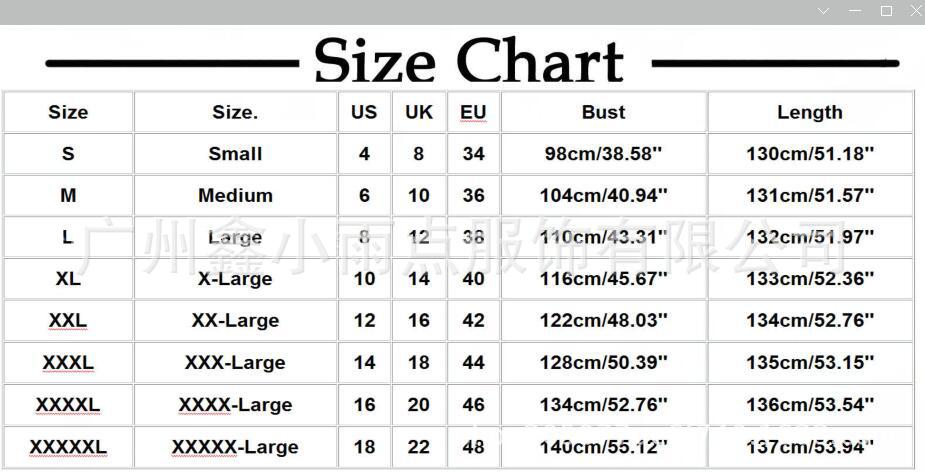Select length value 137cm/53.94''
The width and height of the screenshot is (925, 472).
[809, 447]
